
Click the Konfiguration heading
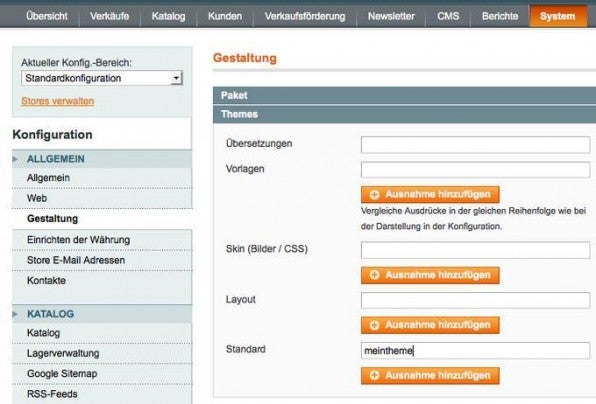(x=52, y=135)
